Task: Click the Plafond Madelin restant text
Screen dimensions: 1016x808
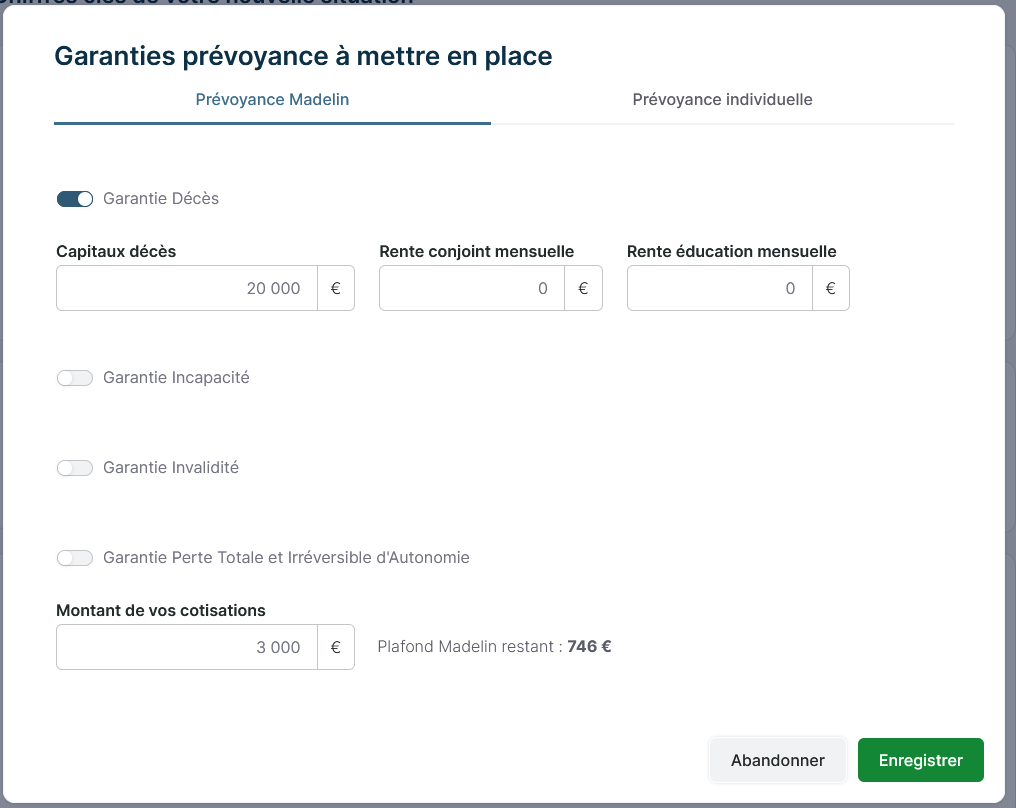Action: 494,647
